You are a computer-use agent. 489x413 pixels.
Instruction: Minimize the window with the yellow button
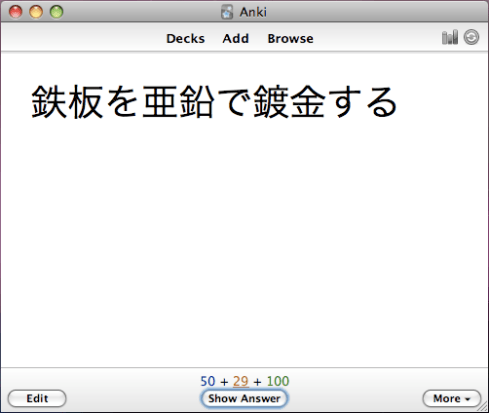pyautogui.click(x=36, y=12)
